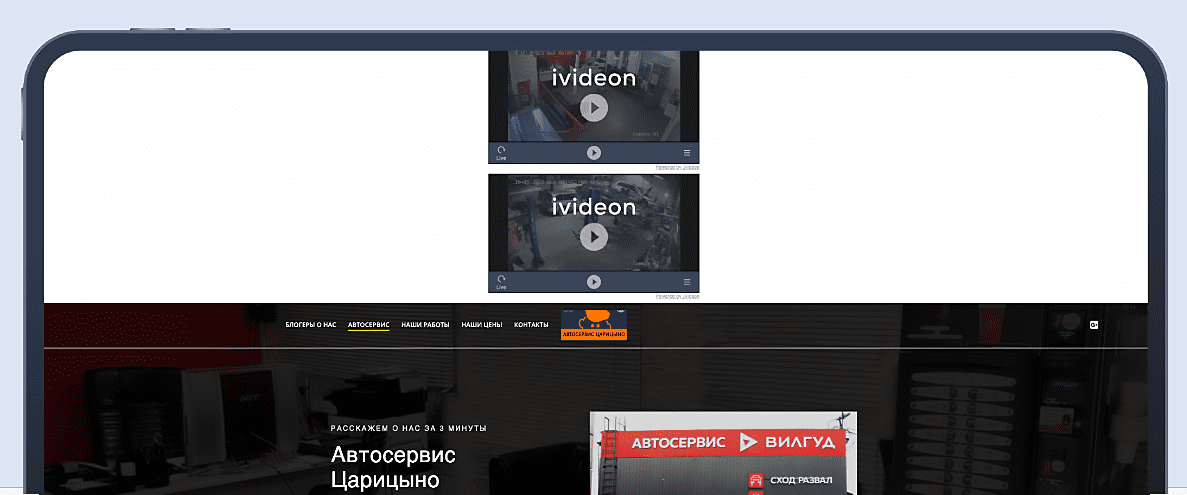Click the small play button in bottom player's control bar
The image size is (1187, 495).
(594, 282)
